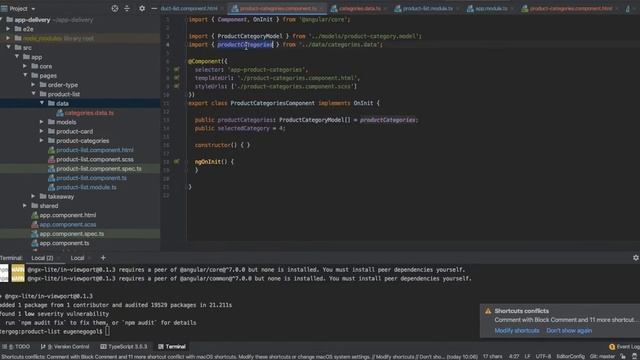
Task: Expand the product-categories folder
Action: click(42, 140)
